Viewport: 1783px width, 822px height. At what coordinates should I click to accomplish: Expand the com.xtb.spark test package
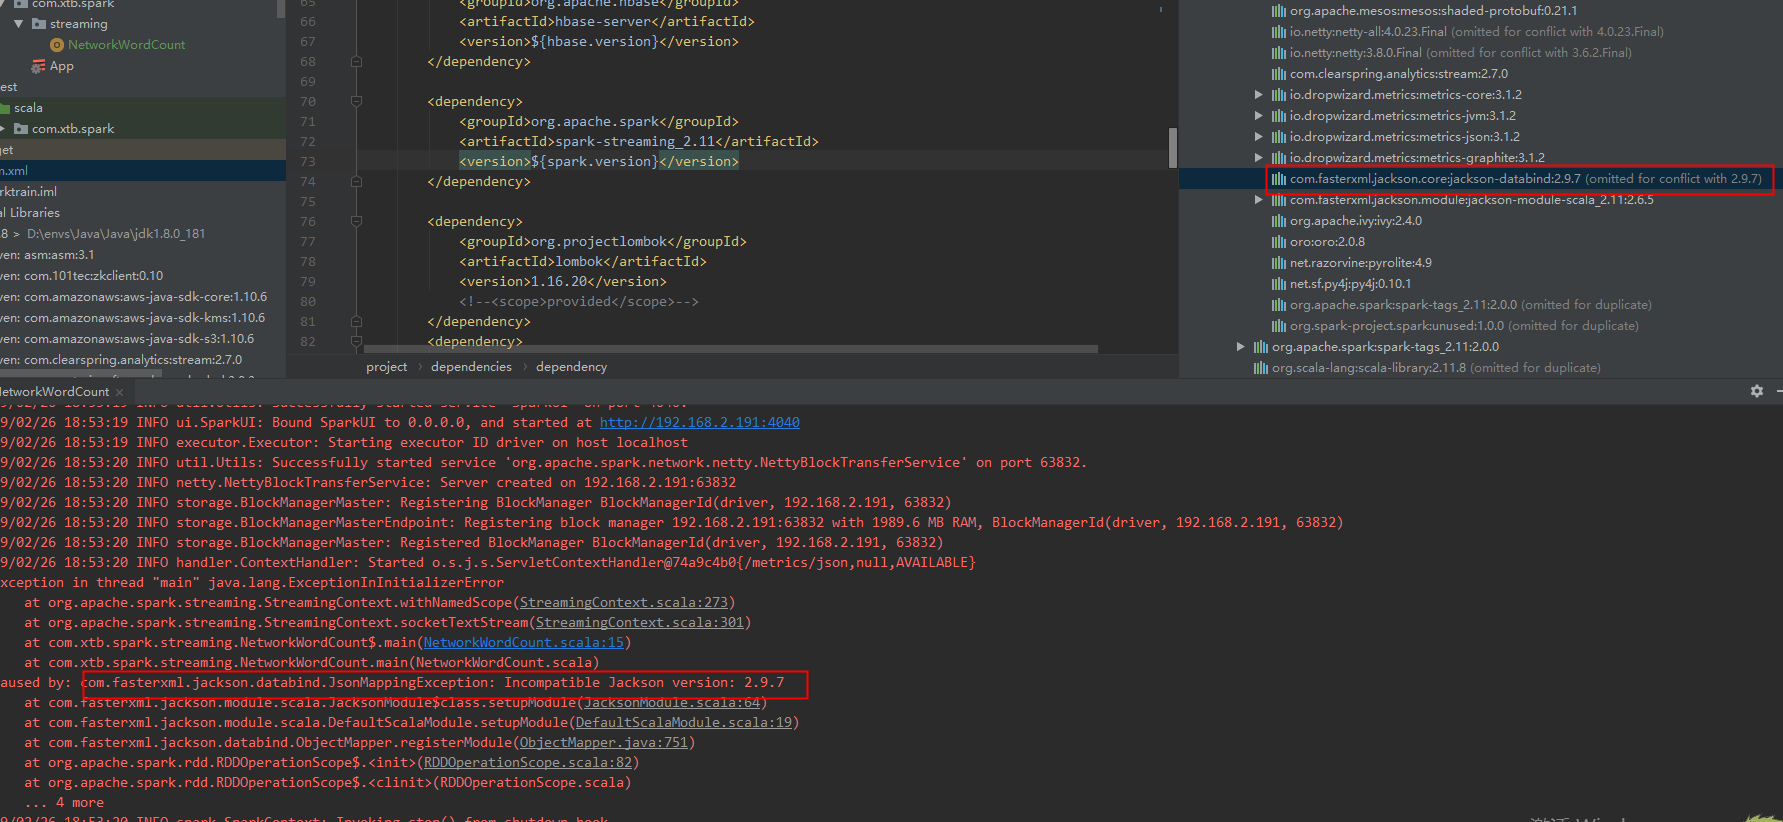point(3,129)
